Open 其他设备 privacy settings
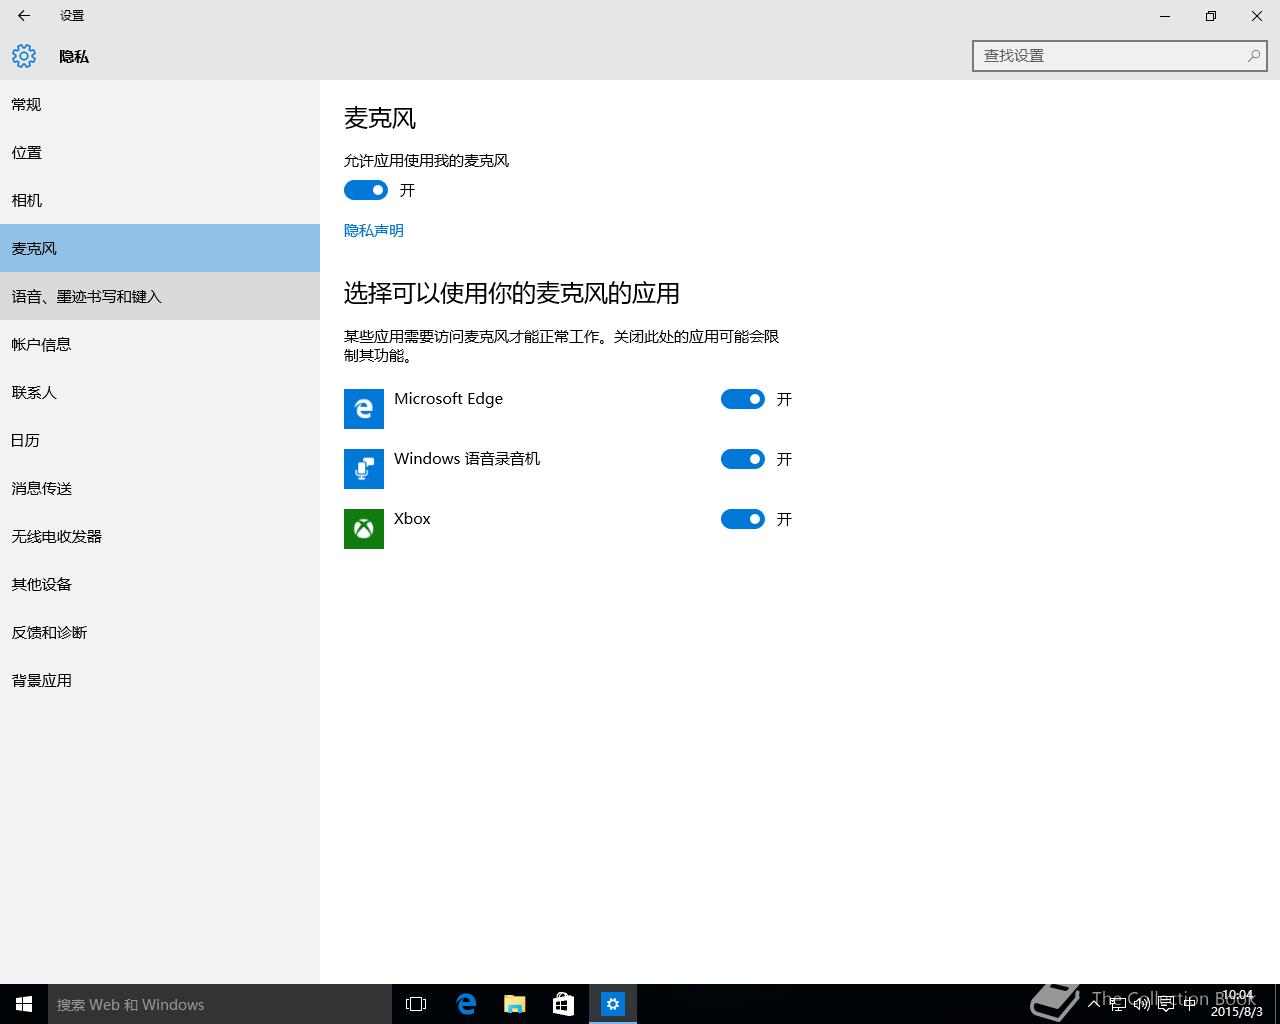 [x=160, y=584]
